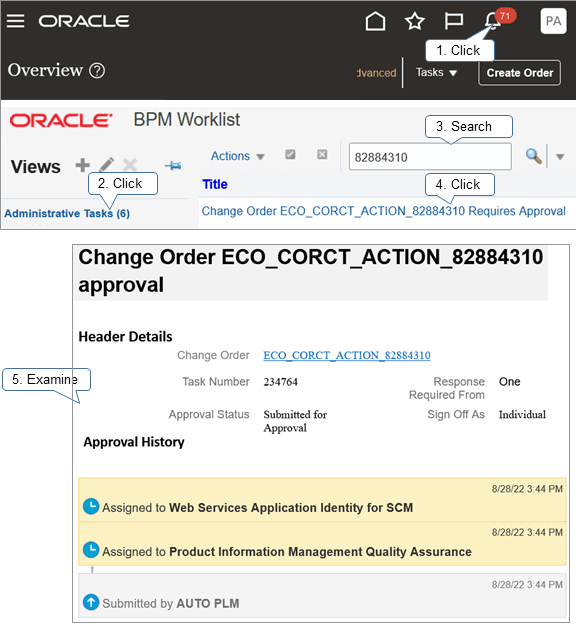This screenshot has height=624, width=576.
Task: Click 'Assigned to Web Services Application Identity' row
Action: 322,500
